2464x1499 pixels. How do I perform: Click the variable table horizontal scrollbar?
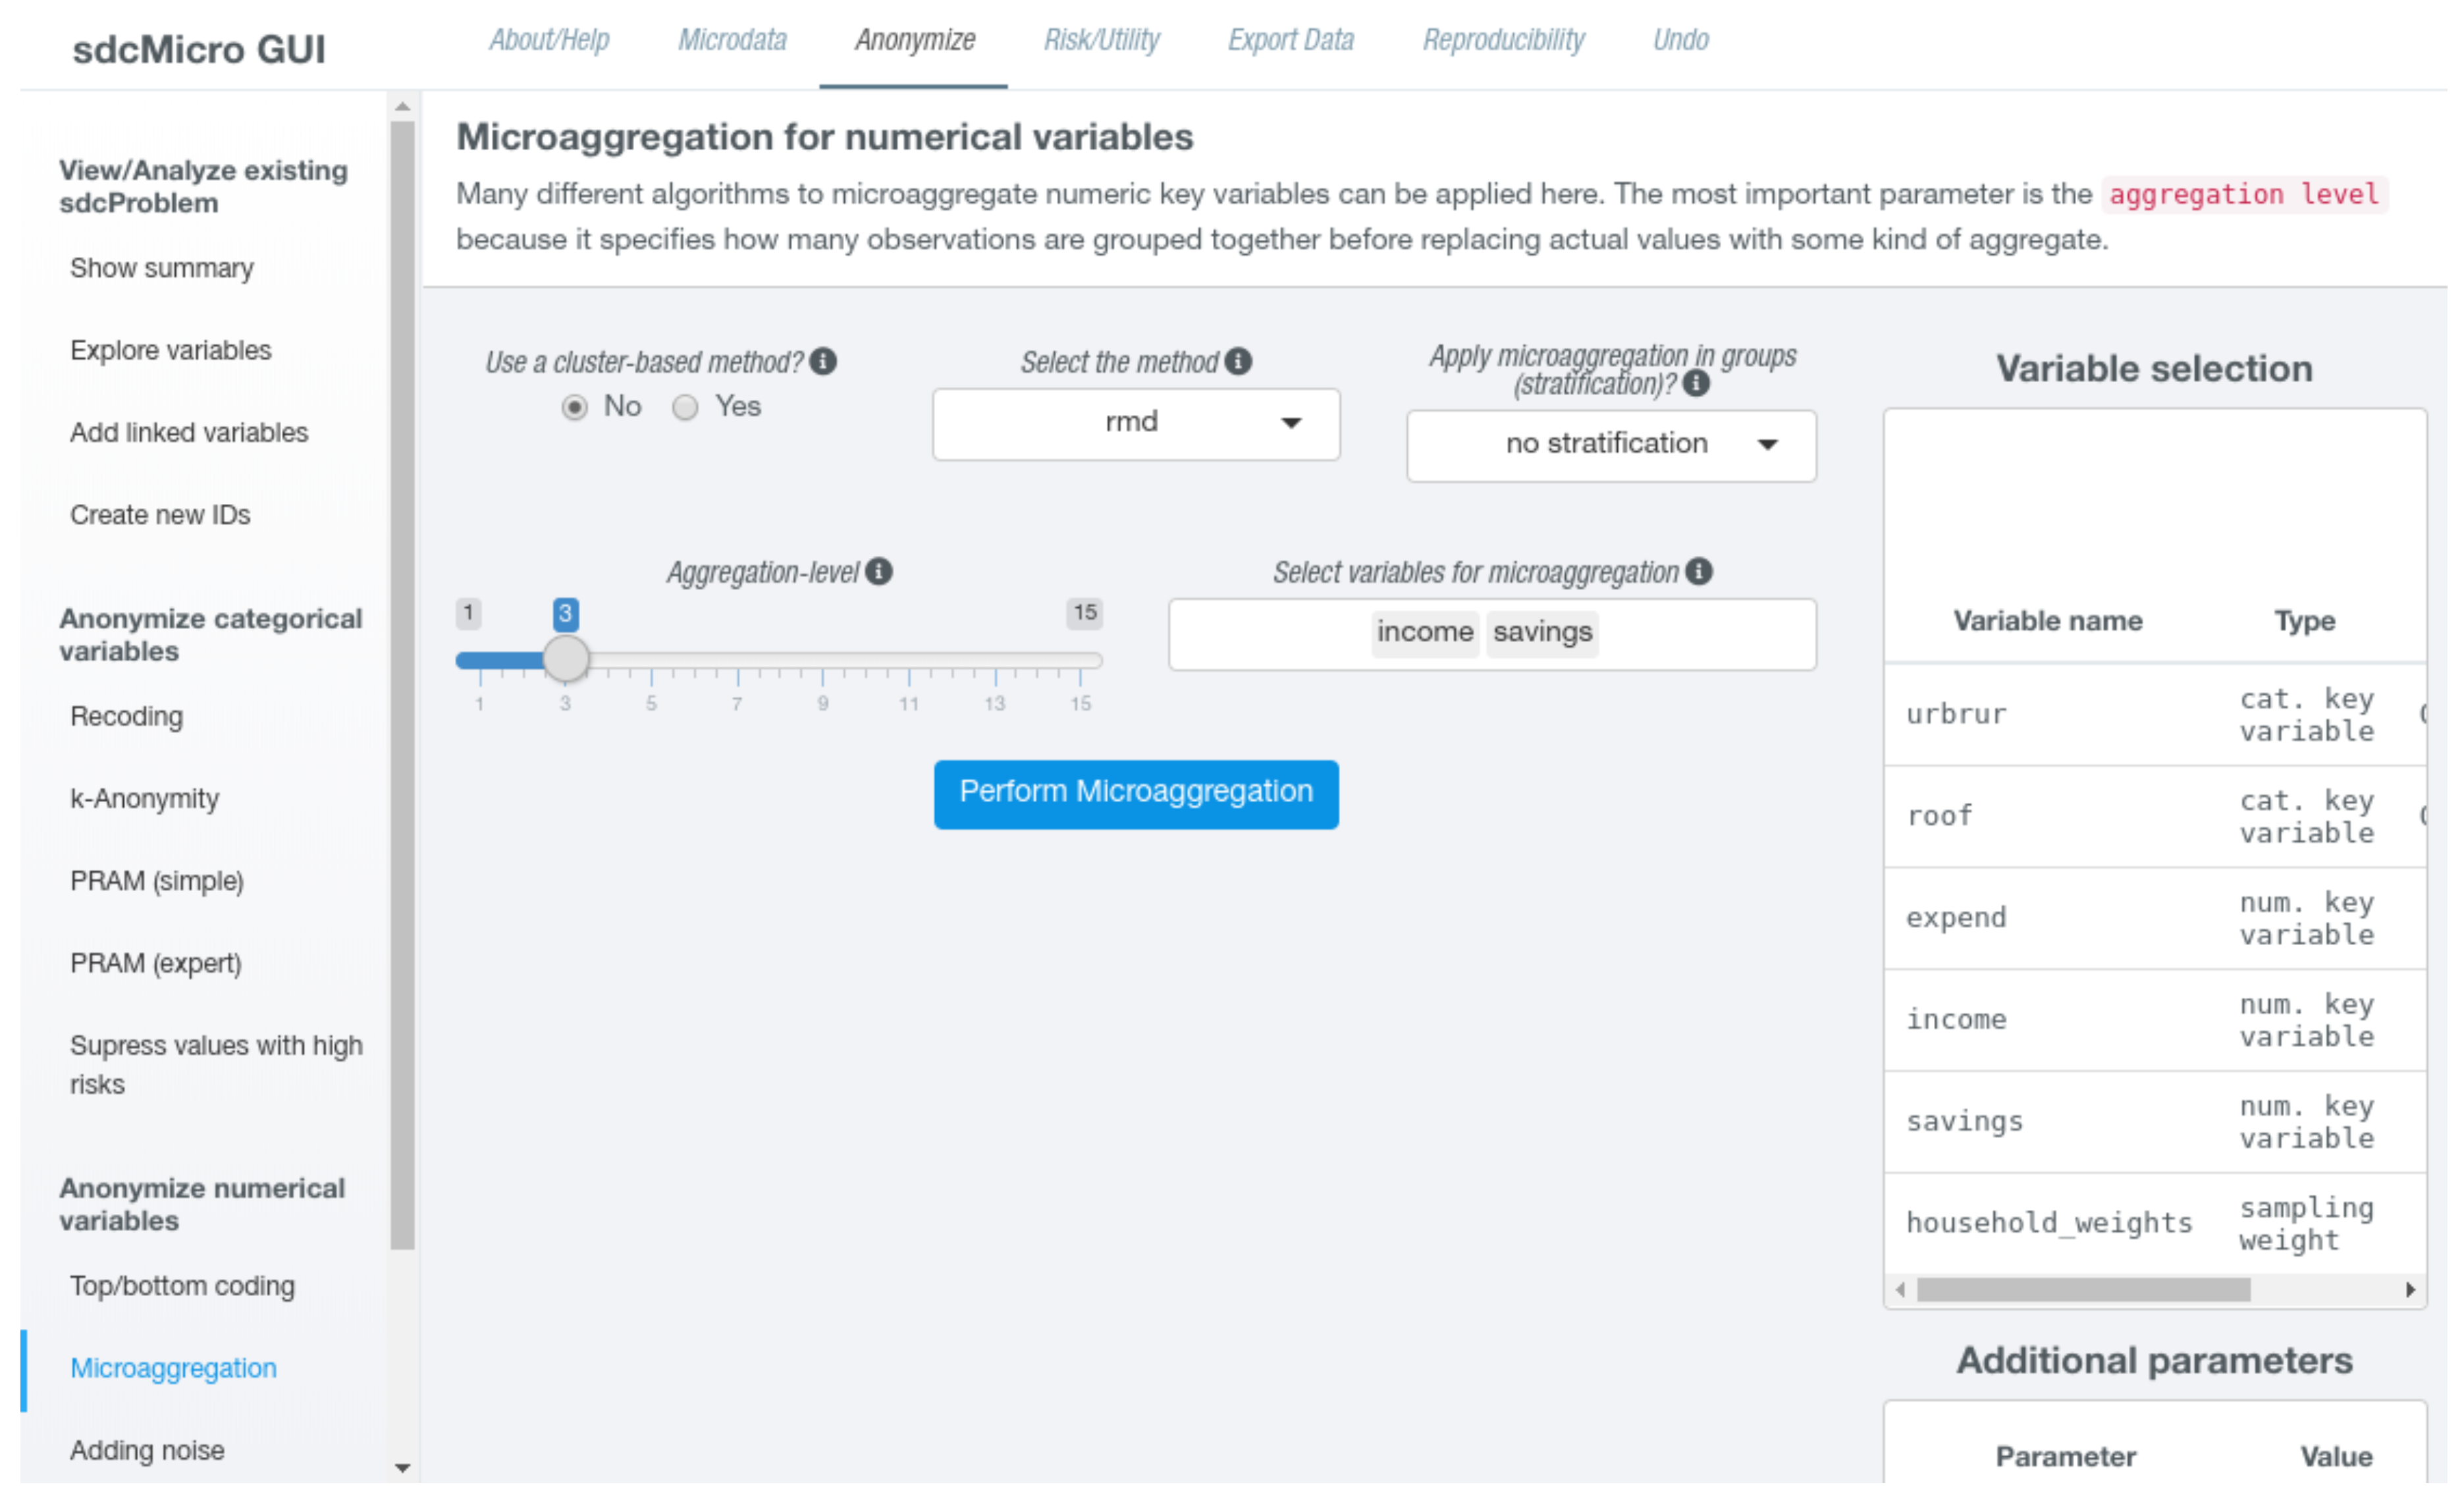click(x=2083, y=1290)
